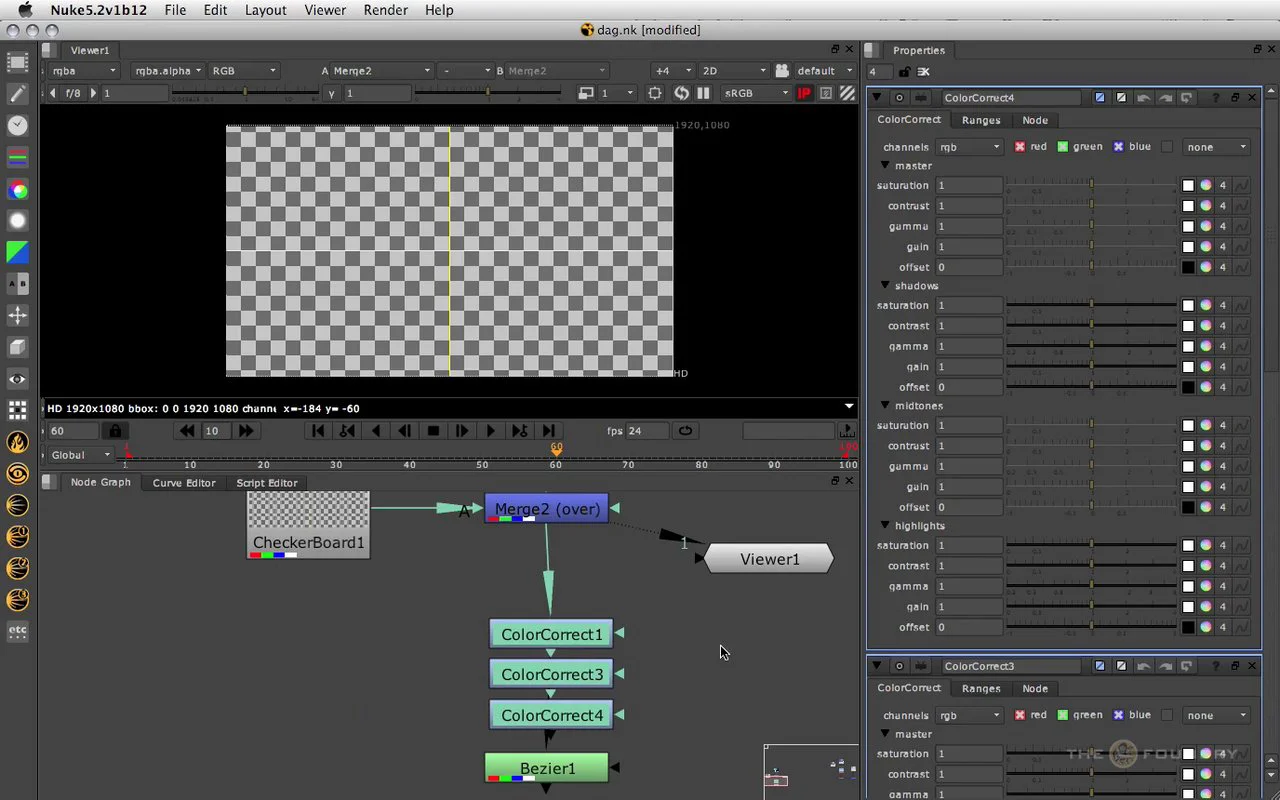Open the Time nodes clock icon
Image resolution: width=1280 pixels, height=800 pixels.
pyautogui.click(x=18, y=126)
